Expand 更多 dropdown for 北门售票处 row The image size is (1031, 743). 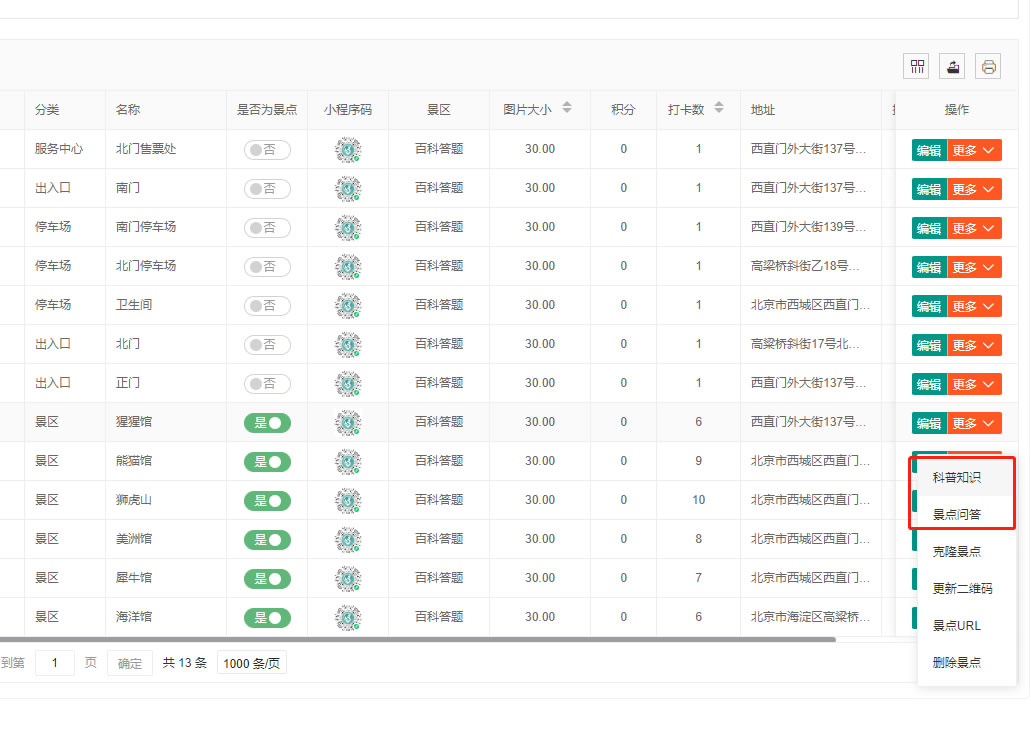tap(974, 151)
